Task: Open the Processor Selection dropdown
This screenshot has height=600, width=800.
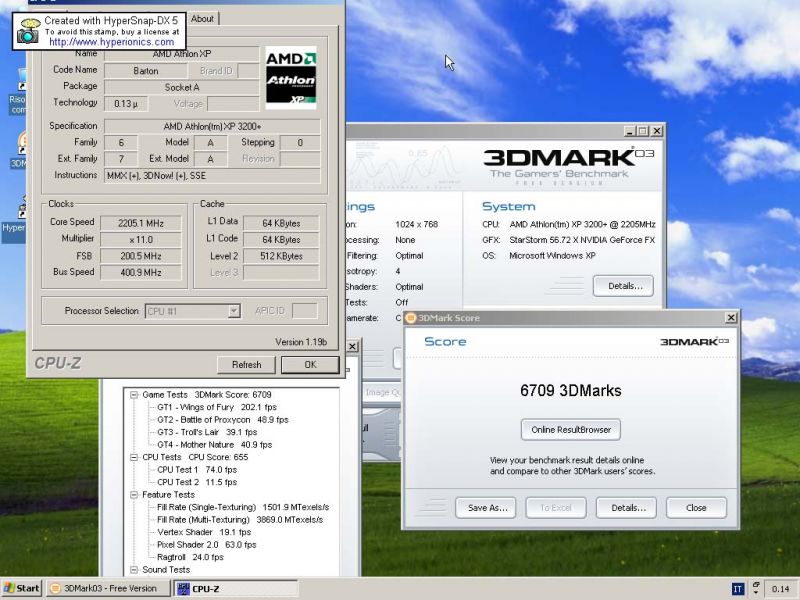Action: pos(193,311)
